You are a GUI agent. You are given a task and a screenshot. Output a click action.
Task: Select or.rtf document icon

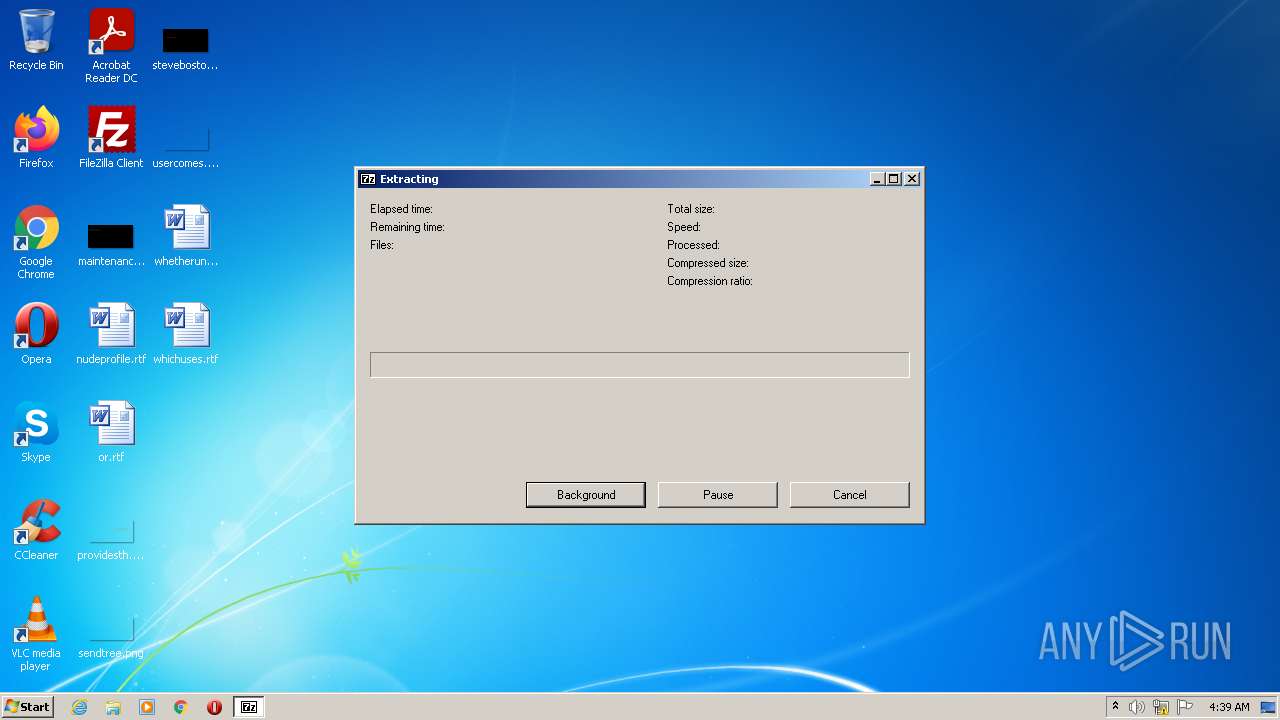click(x=111, y=432)
